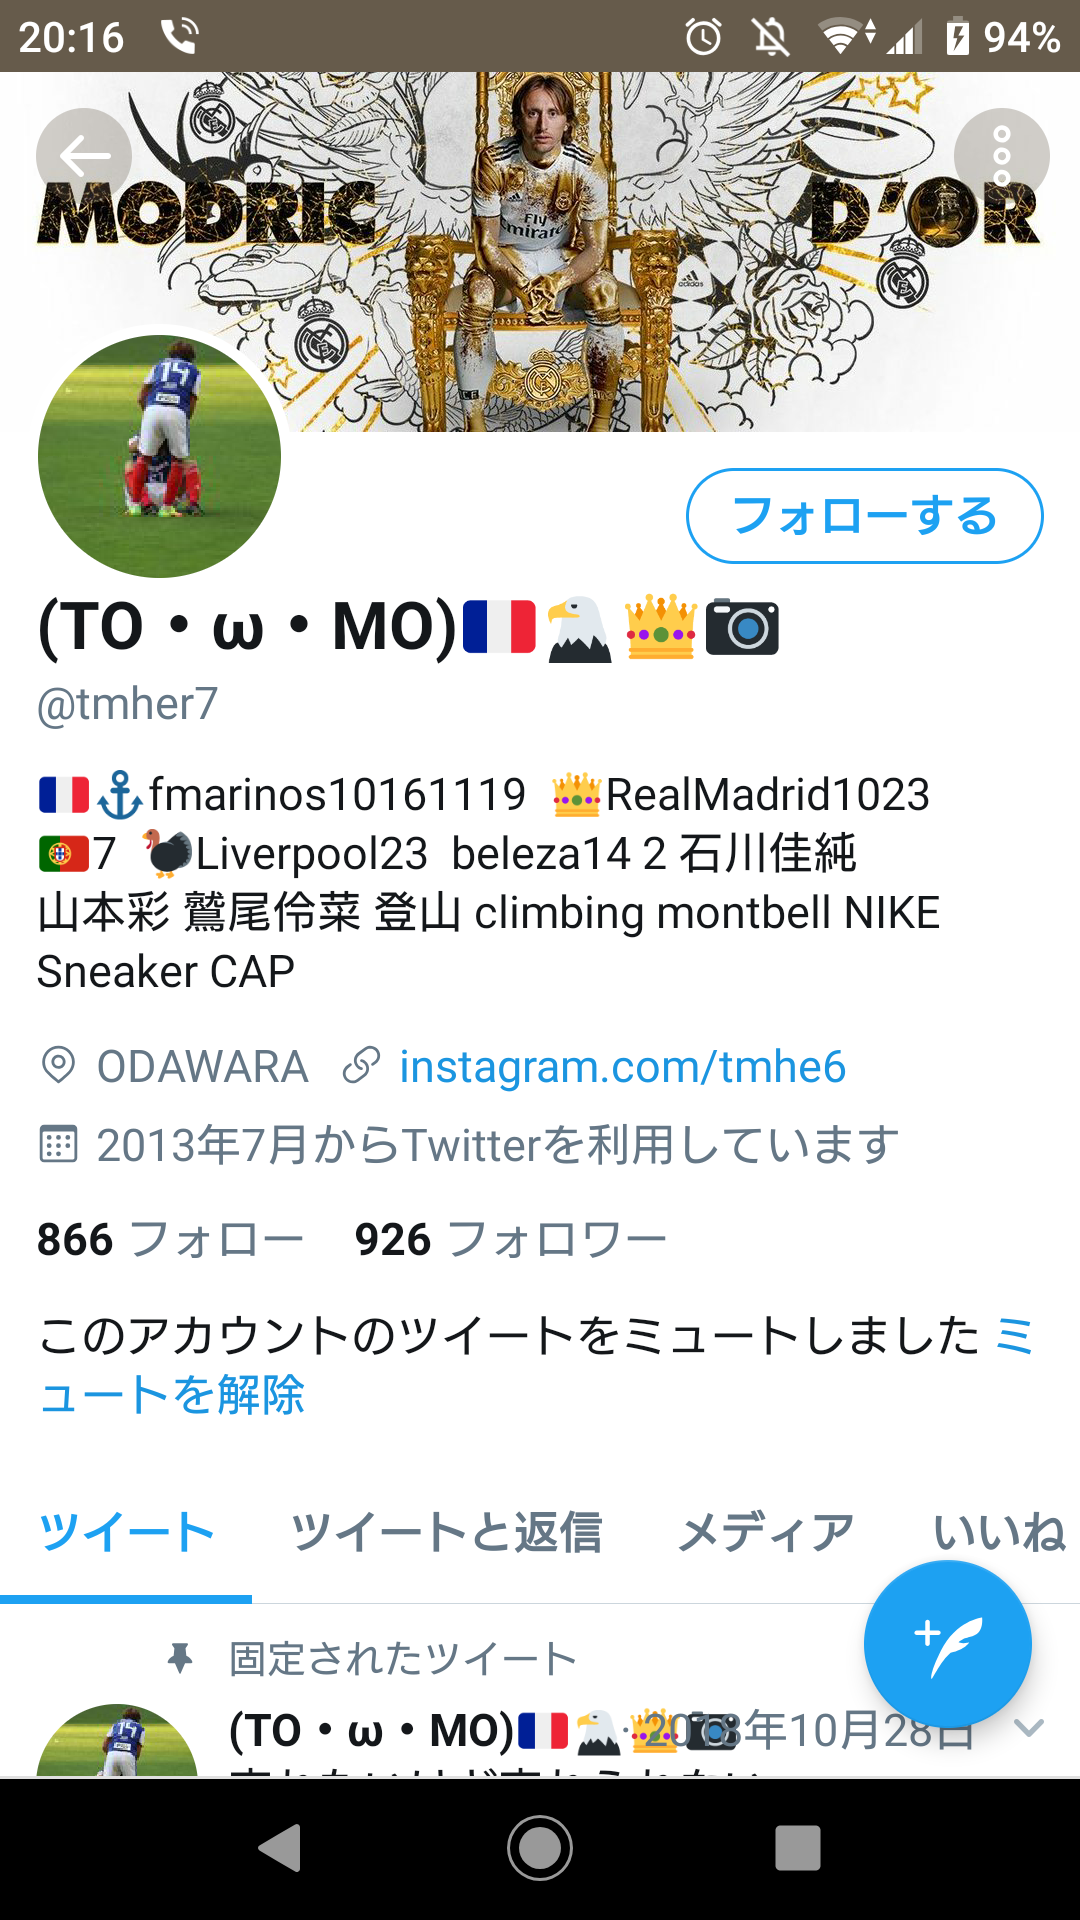
Task: Open the circular profile avatar photo
Action: [x=159, y=456]
